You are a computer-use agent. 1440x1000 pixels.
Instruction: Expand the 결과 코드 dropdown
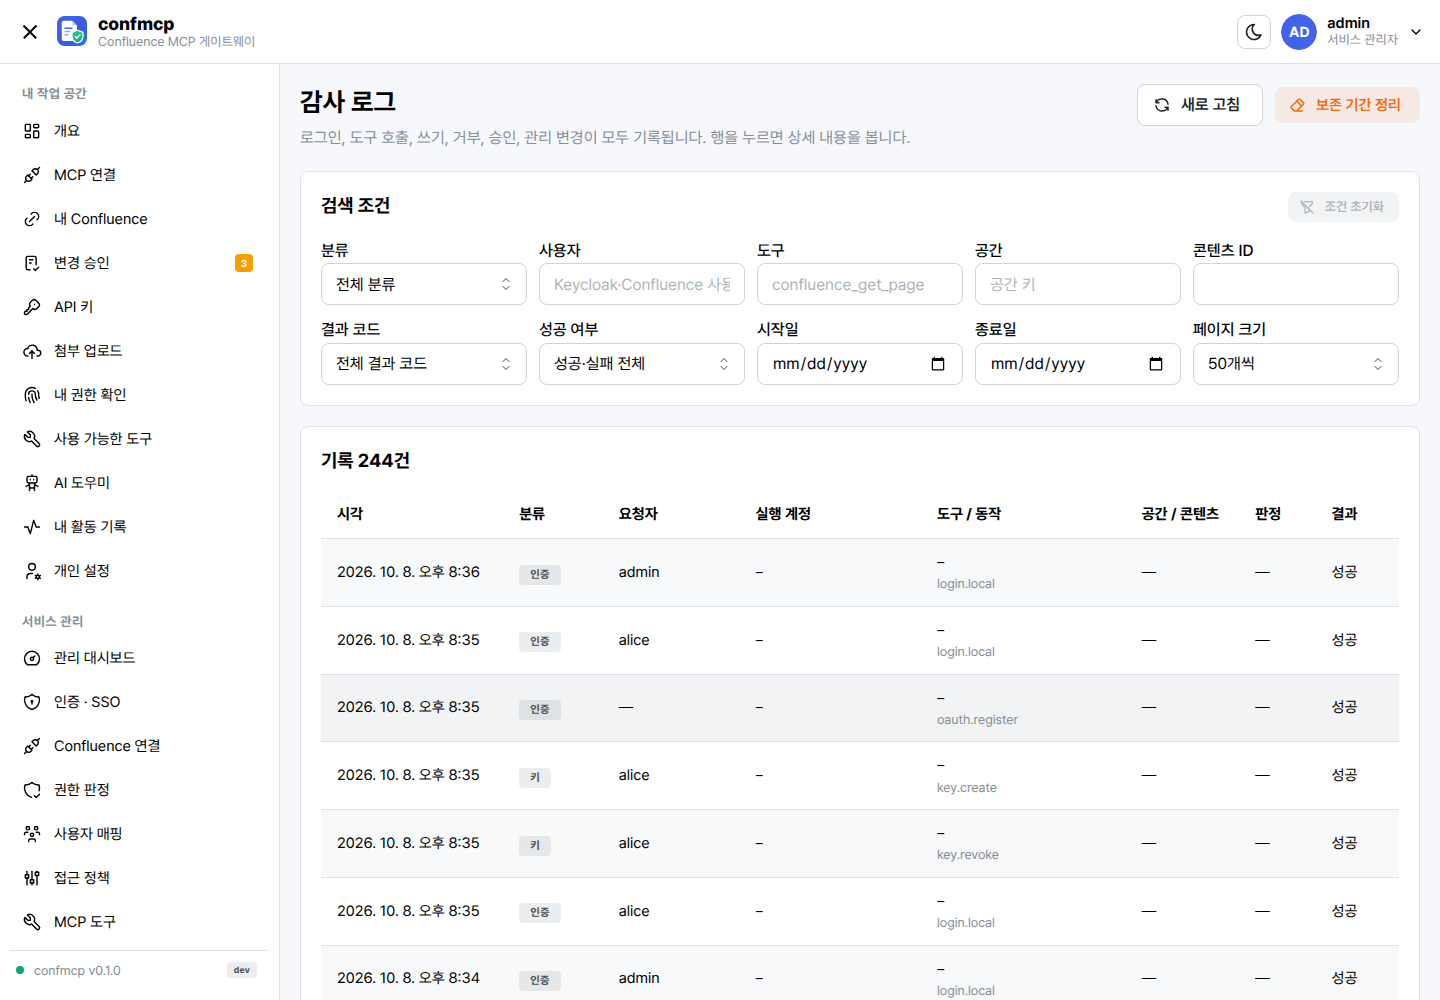424,364
